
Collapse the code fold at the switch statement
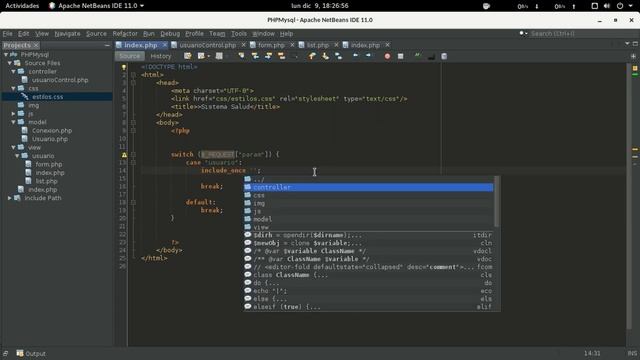click(x=133, y=155)
